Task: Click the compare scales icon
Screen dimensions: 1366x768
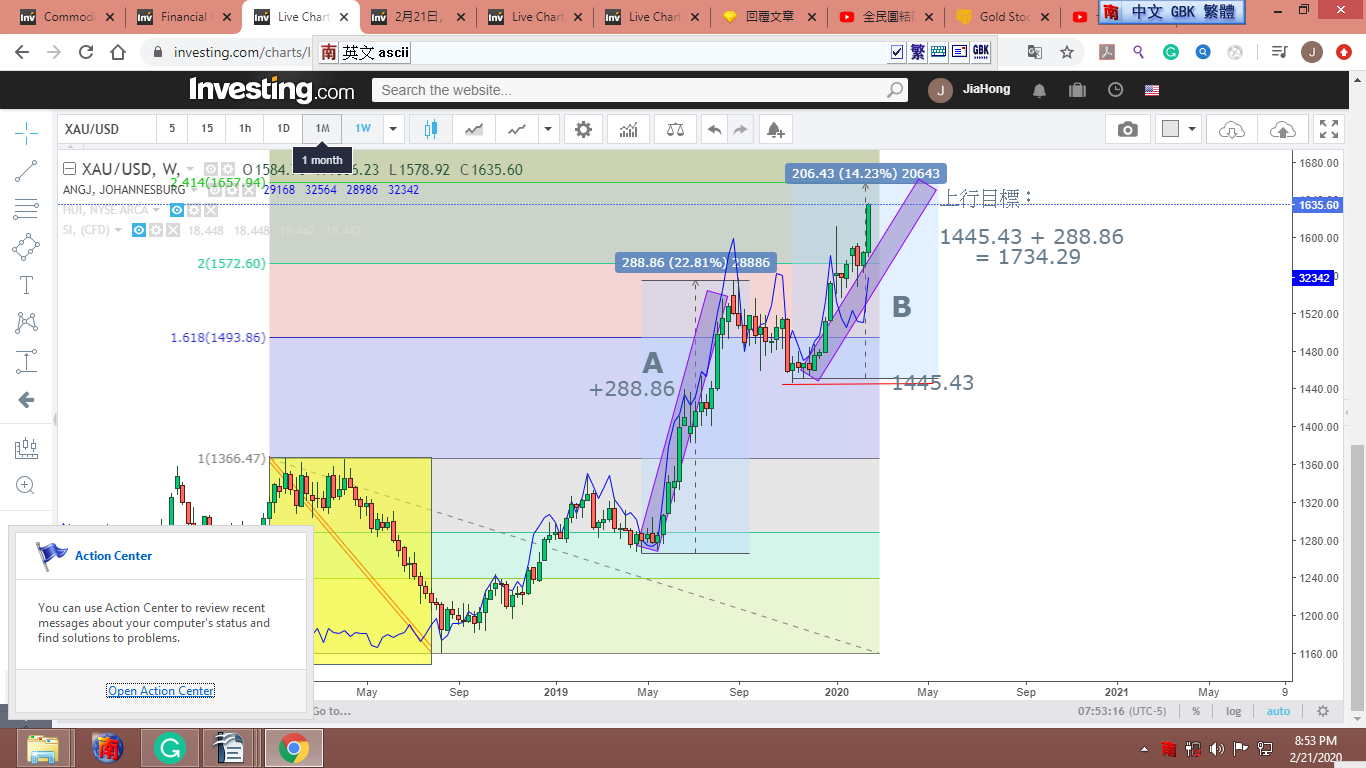Action: point(676,129)
